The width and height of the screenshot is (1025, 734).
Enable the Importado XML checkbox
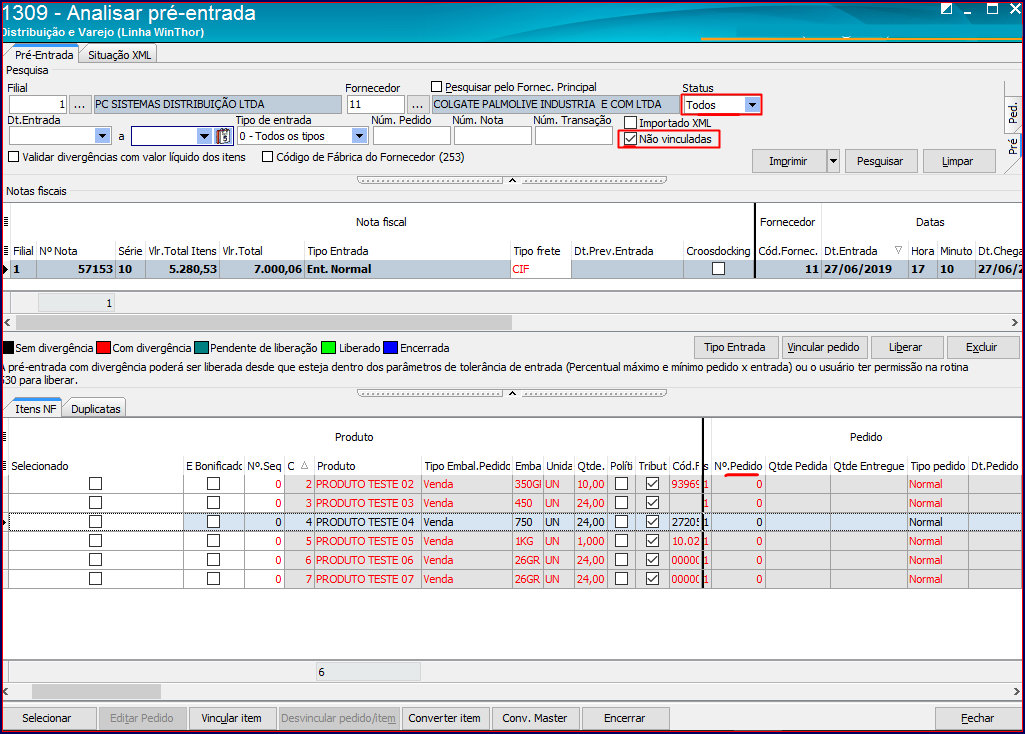click(630, 123)
